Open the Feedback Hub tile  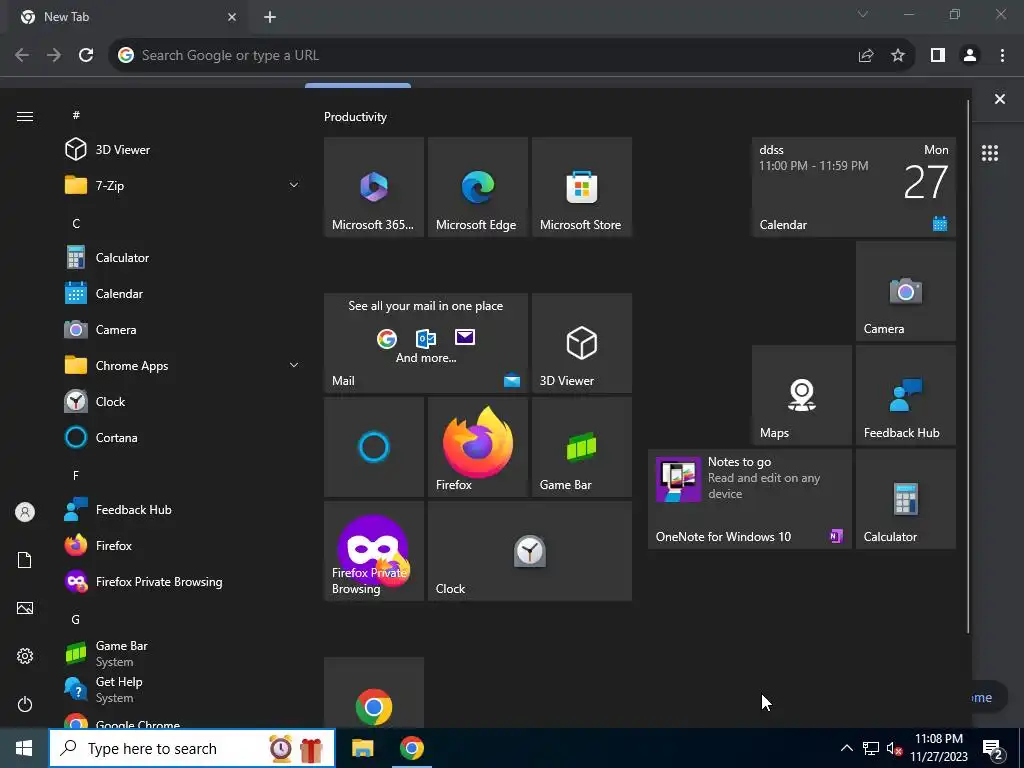pyautogui.click(x=906, y=395)
